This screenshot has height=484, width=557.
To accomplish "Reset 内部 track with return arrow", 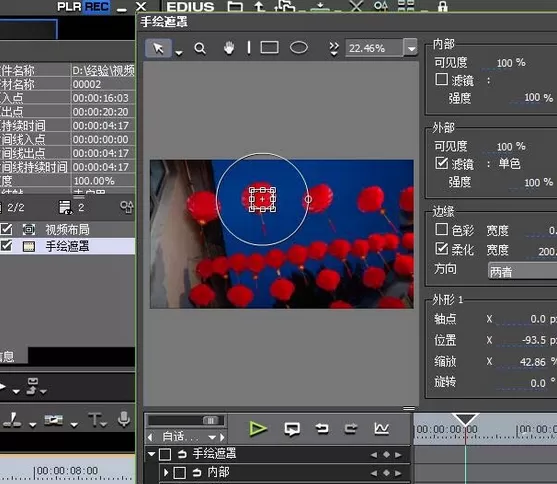I will [x=197, y=473].
